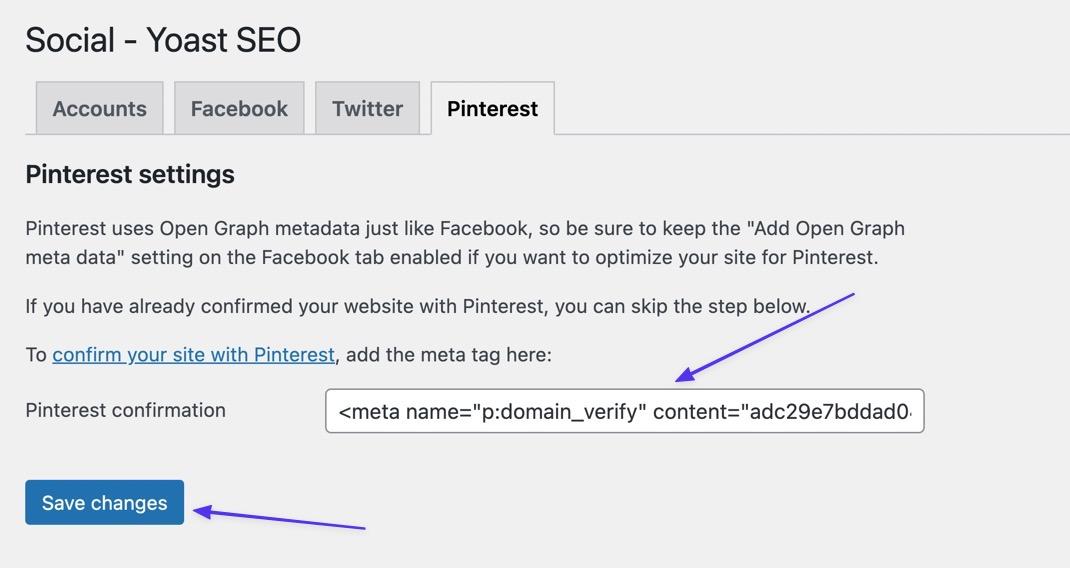Select the Pinterest tab
Image resolution: width=1070 pixels, height=568 pixels.
click(492, 109)
